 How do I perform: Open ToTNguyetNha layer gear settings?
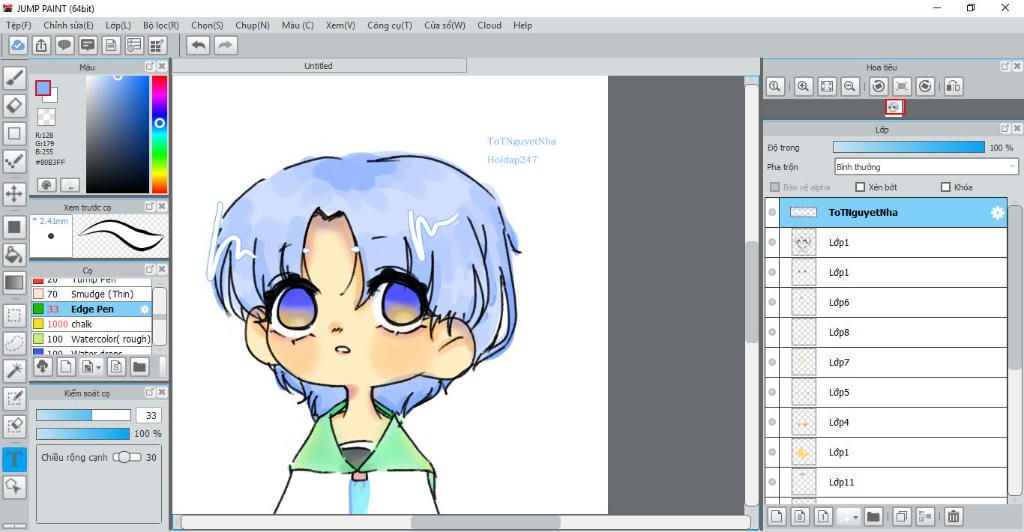pos(997,213)
